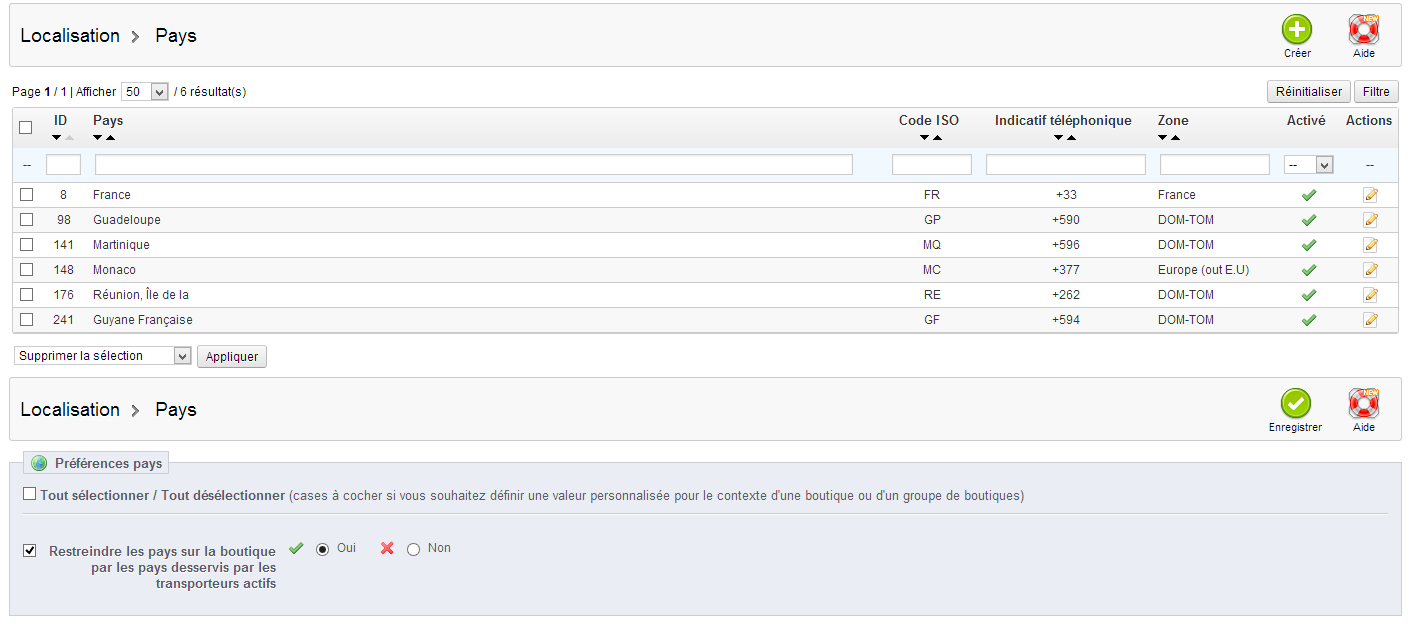Open the Activé filter dropdown
The width and height of the screenshot is (1409, 632).
point(1309,165)
